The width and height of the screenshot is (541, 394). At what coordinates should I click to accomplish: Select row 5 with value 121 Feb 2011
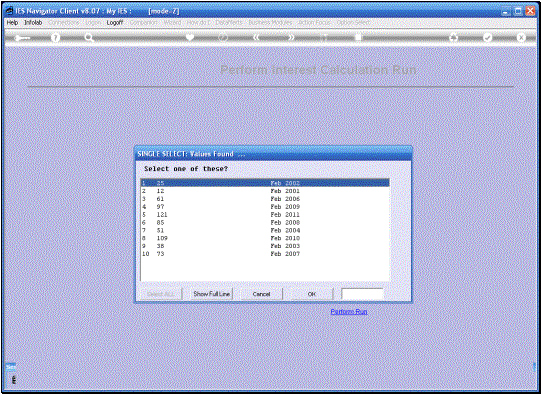(265, 215)
